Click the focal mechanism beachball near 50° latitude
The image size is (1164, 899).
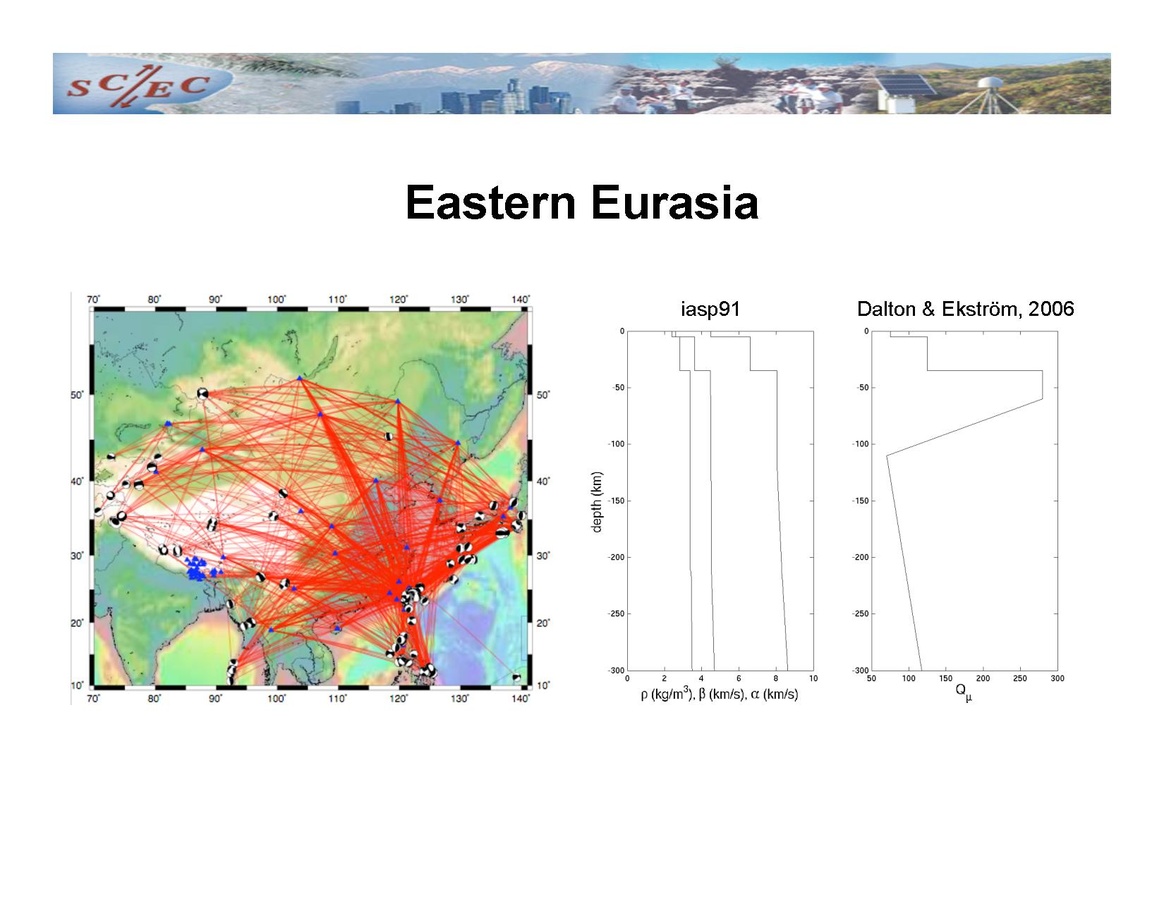pyautogui.click(x=204, y=395)
